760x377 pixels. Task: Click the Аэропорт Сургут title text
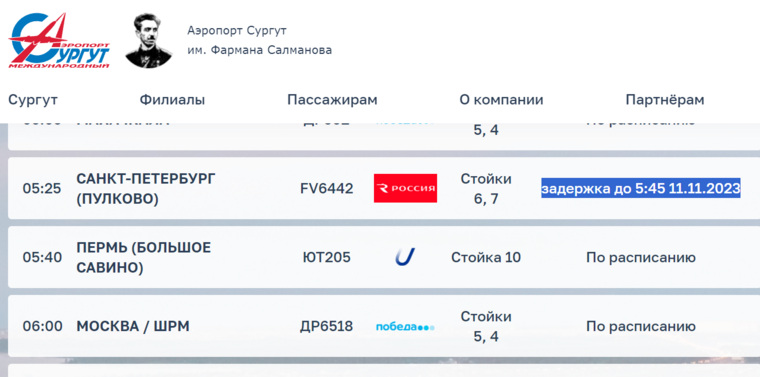pyautogui.click(x=237, y=31)
